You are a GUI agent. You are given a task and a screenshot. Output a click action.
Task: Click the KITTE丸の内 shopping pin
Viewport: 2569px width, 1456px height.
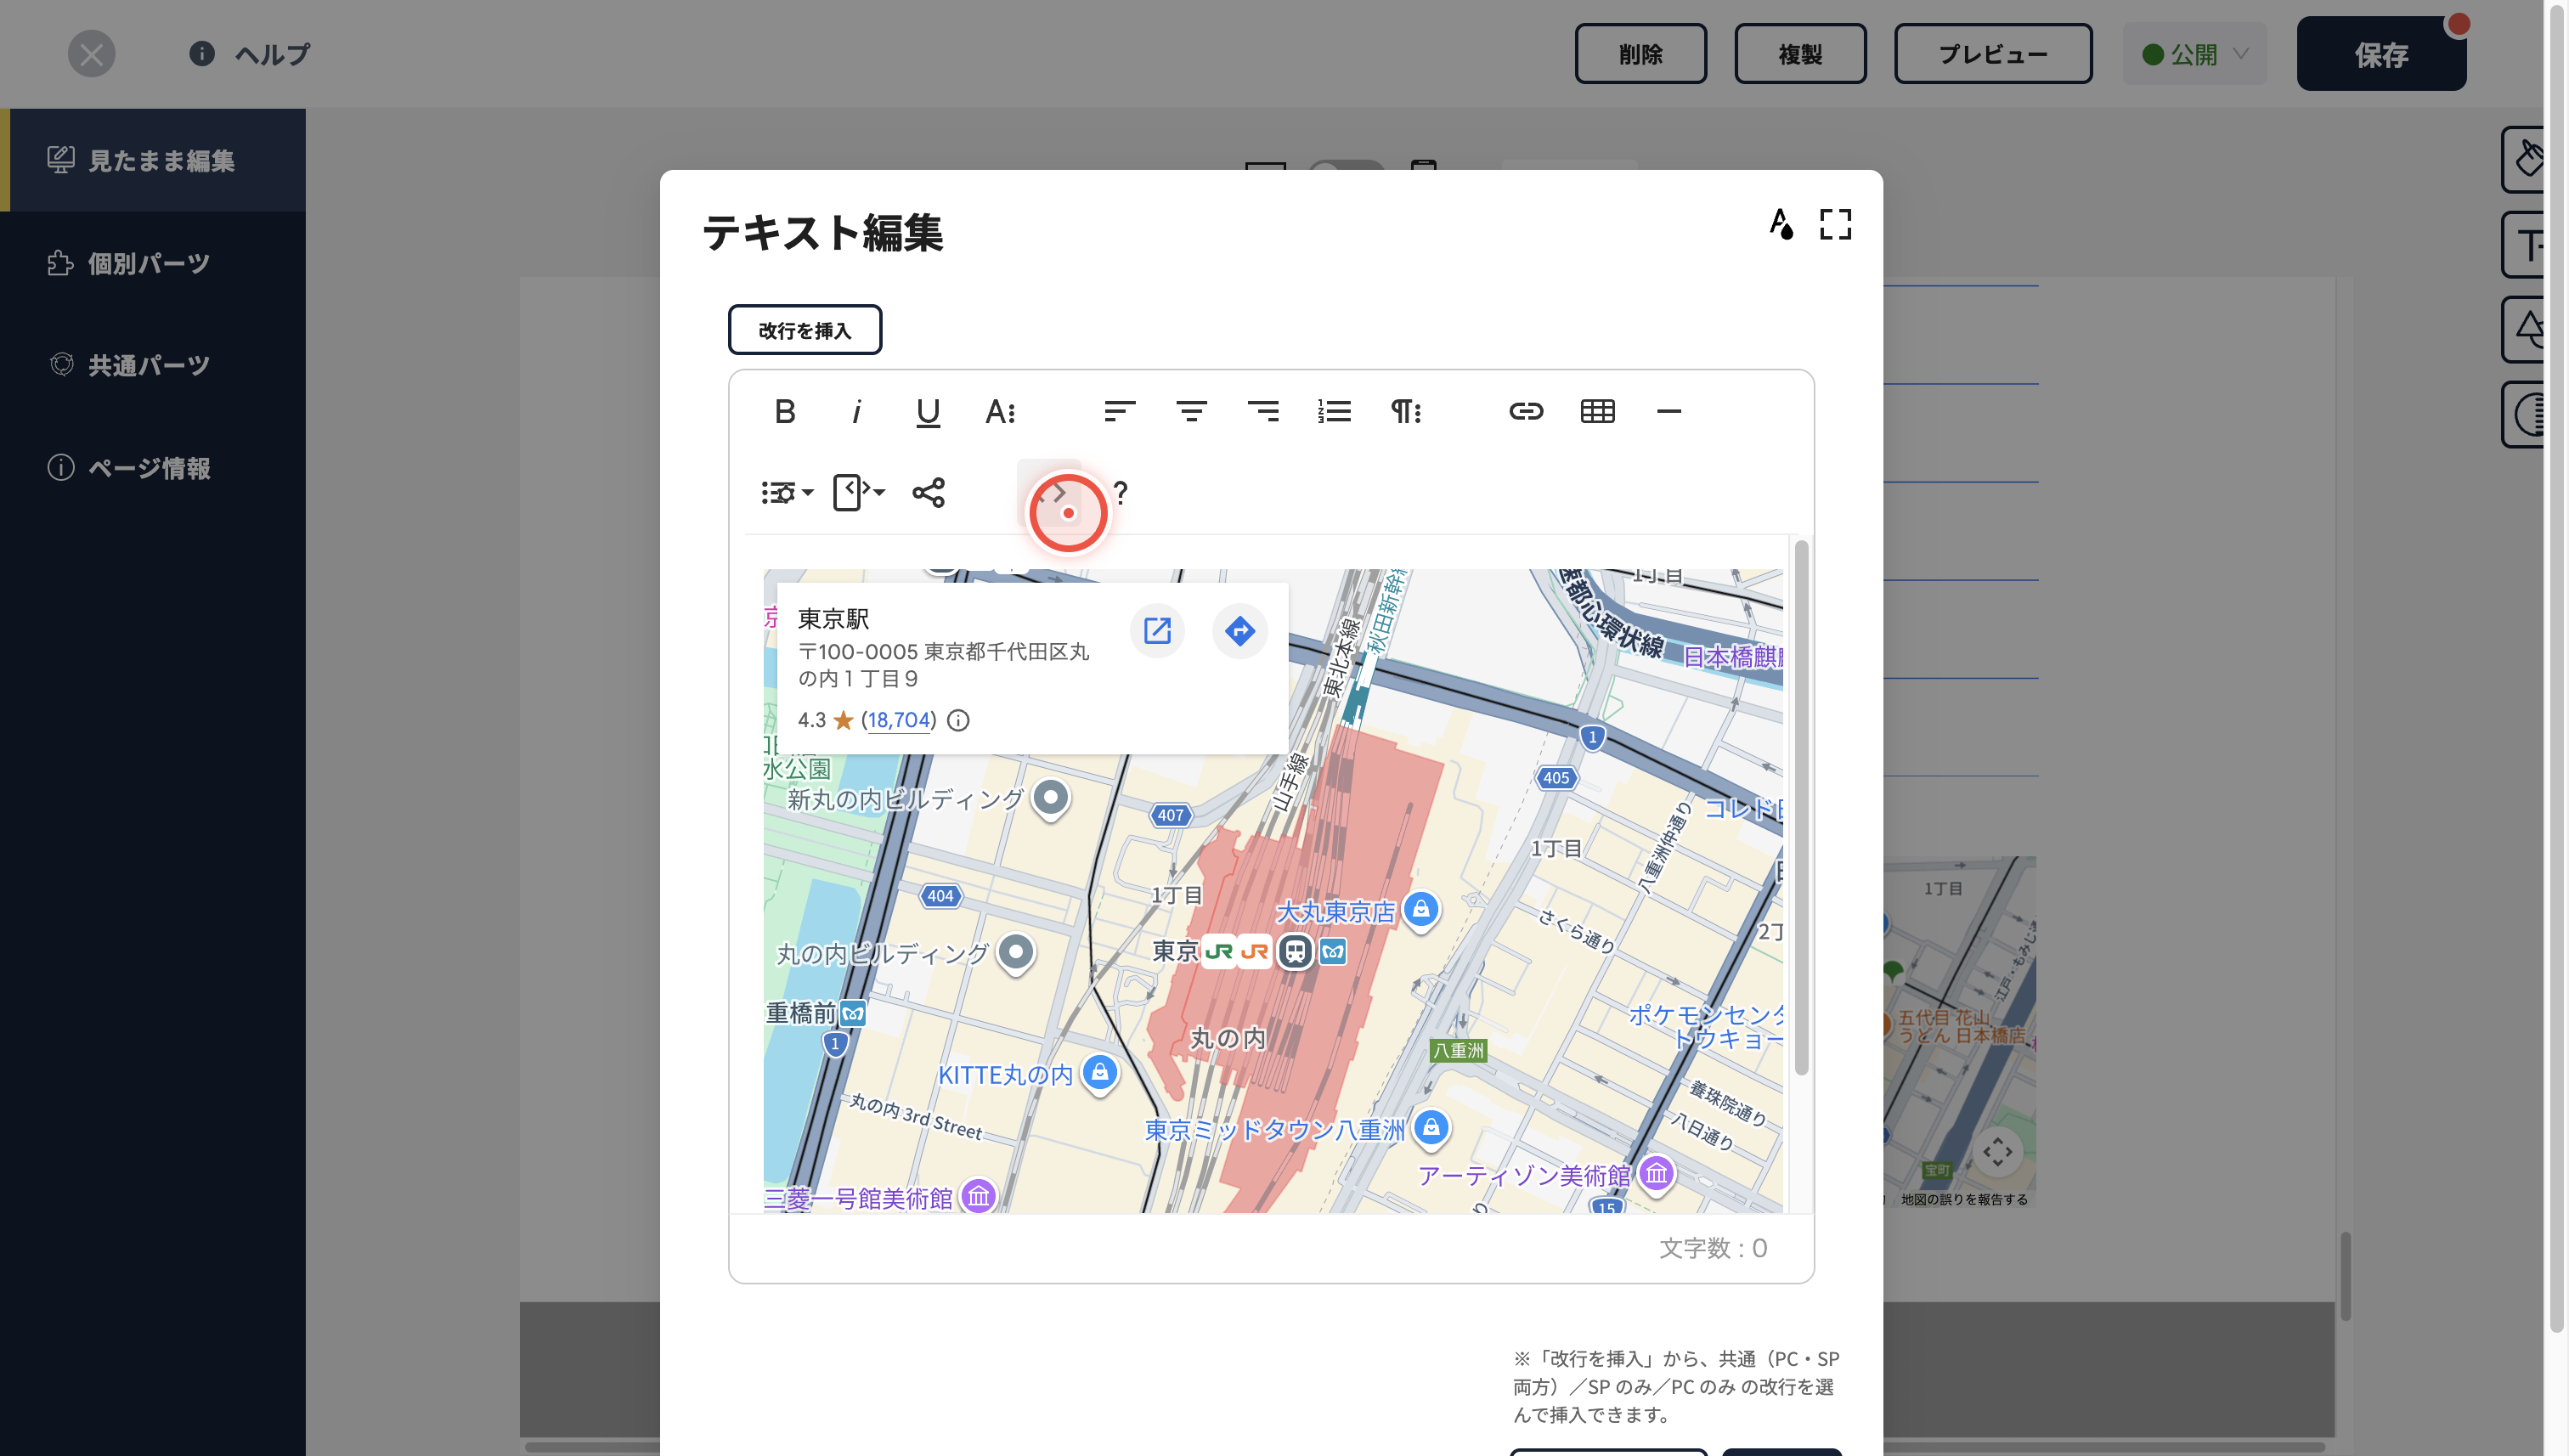1100,1073
